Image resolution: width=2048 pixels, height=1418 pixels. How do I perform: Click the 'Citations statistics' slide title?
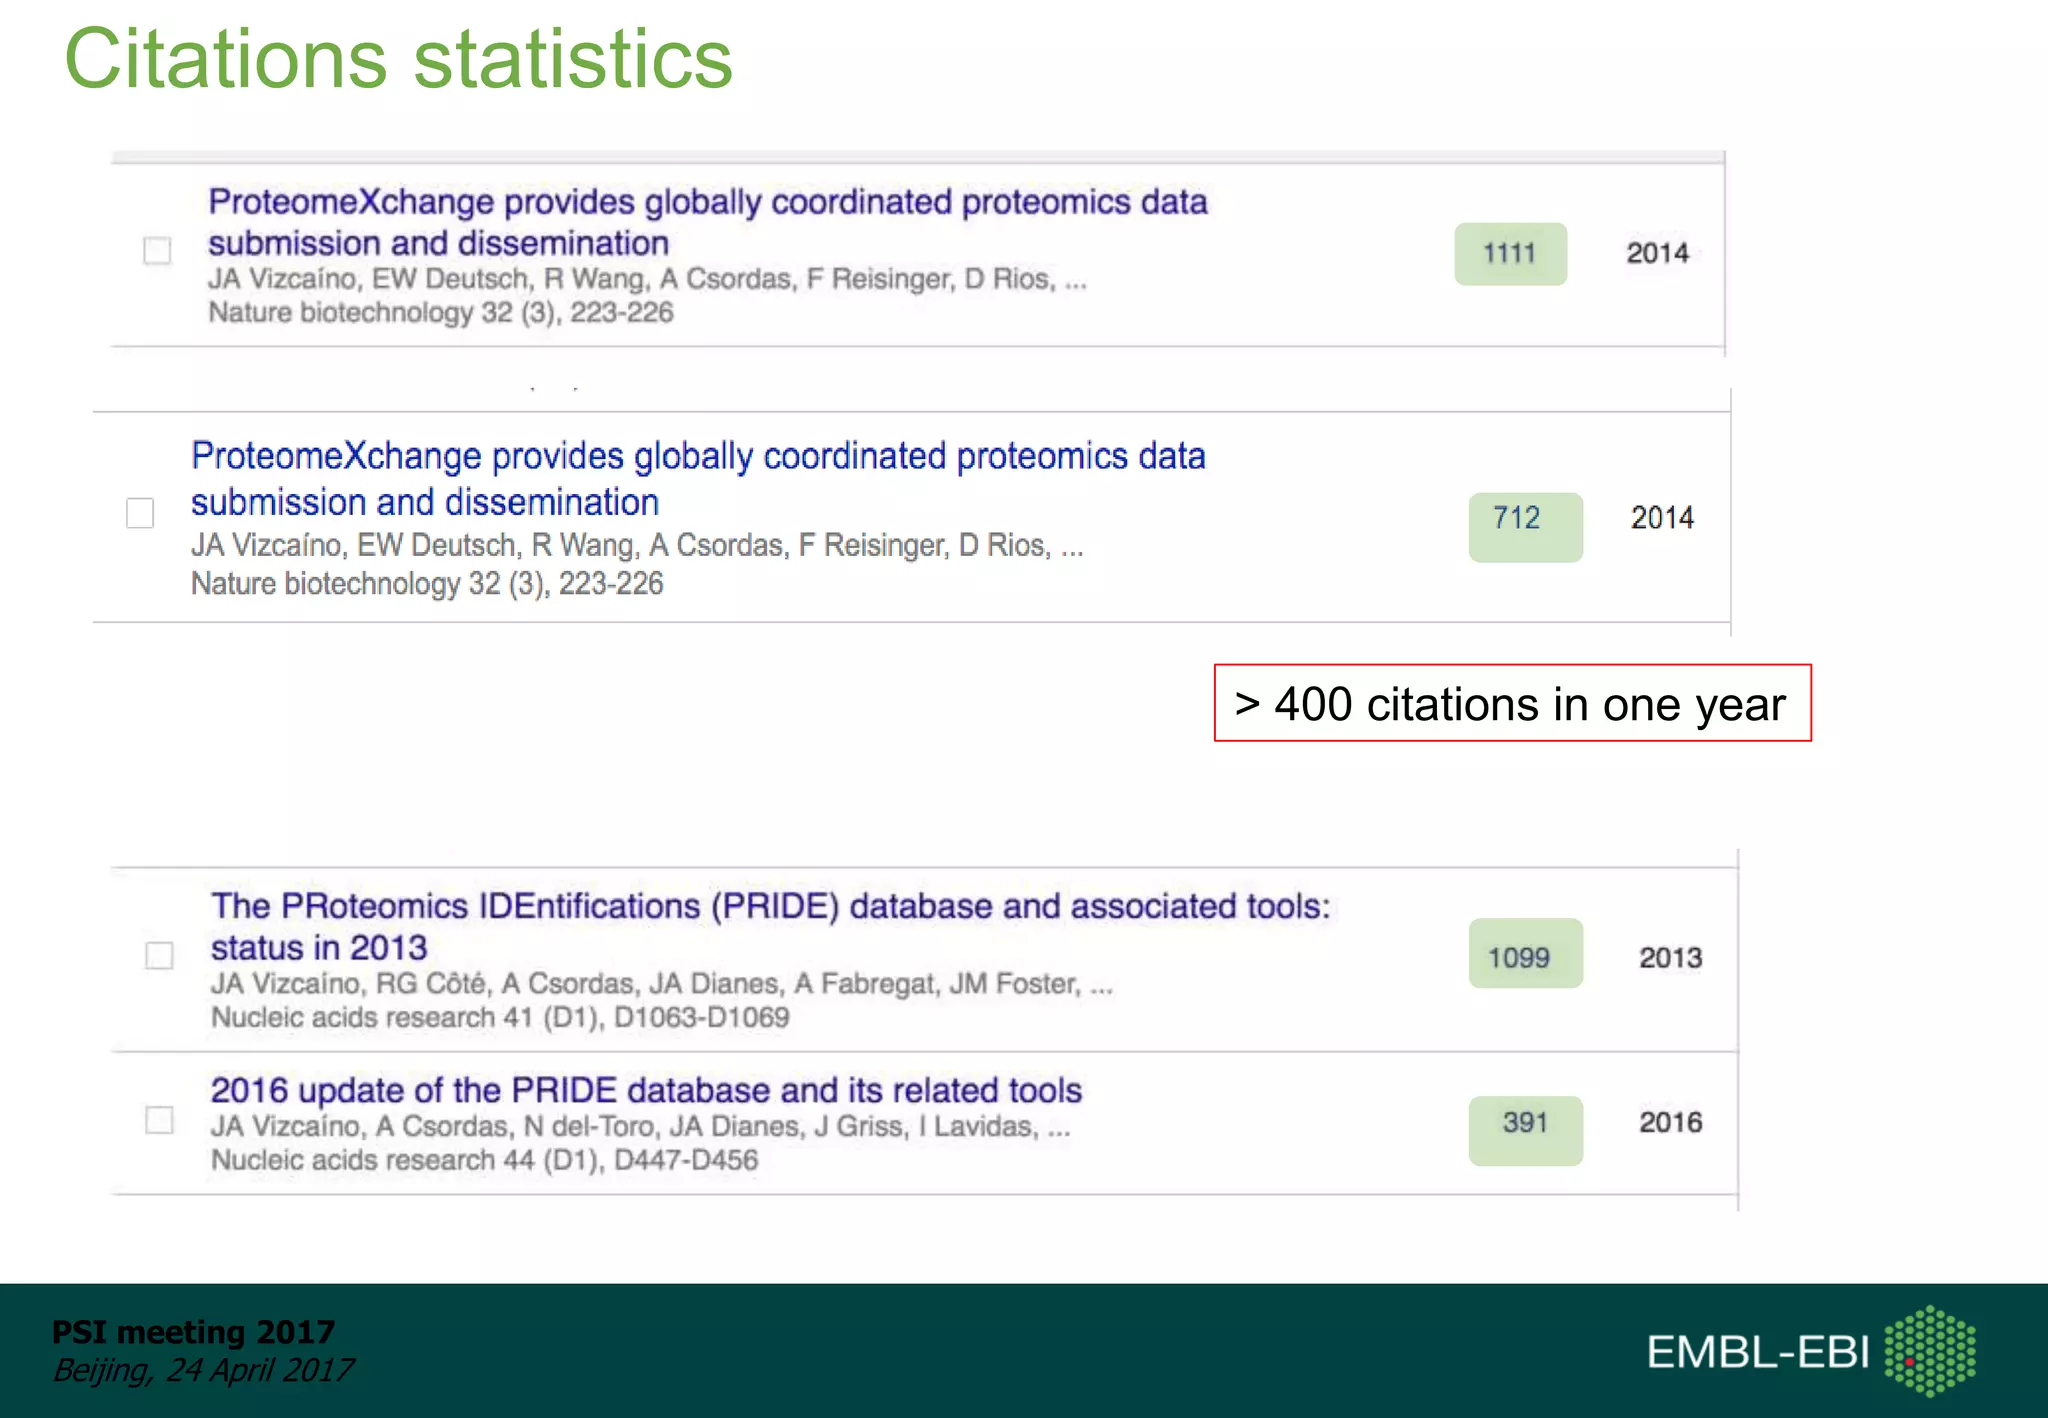[x=398, y=59]
